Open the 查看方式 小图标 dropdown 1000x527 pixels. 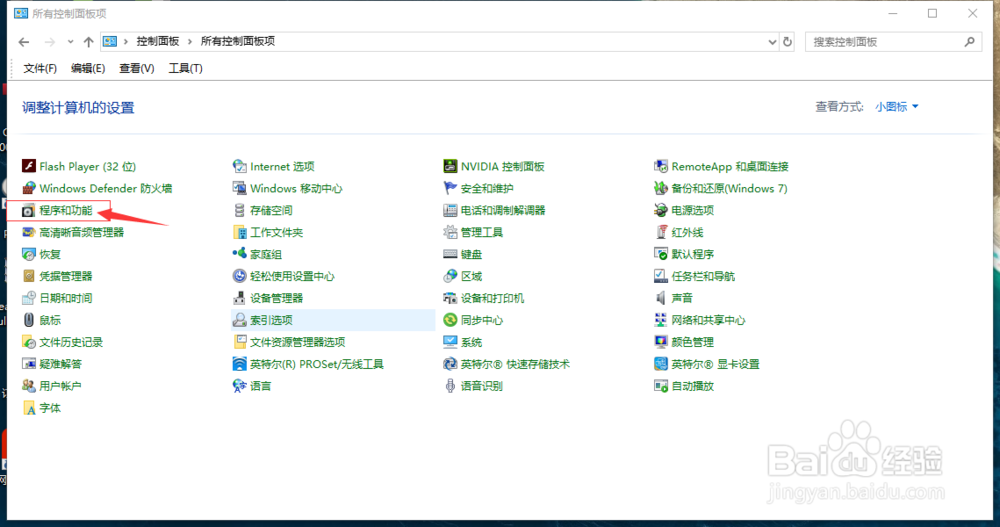coord(897,107)
